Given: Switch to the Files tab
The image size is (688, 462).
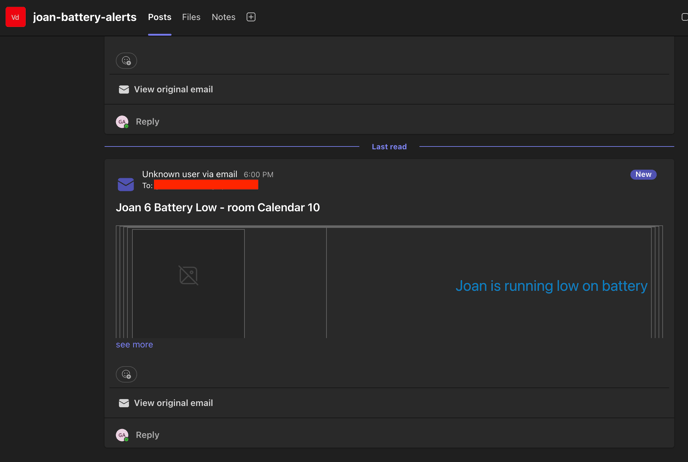Looking at the screenshot, I should click(191, 17).
